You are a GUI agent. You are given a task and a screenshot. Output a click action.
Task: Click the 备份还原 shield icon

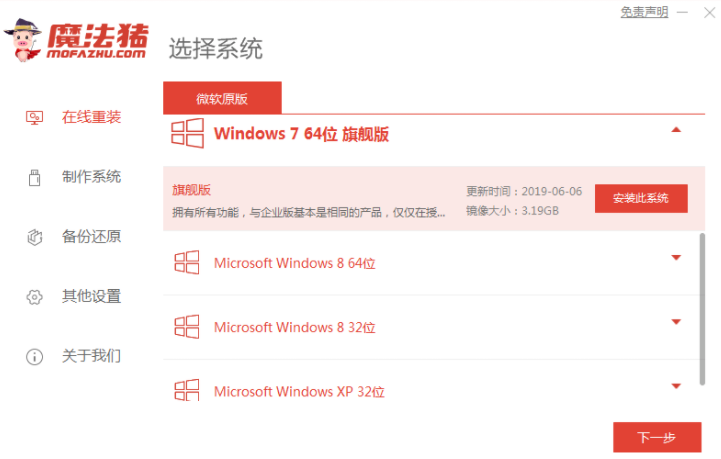point(34,237)
